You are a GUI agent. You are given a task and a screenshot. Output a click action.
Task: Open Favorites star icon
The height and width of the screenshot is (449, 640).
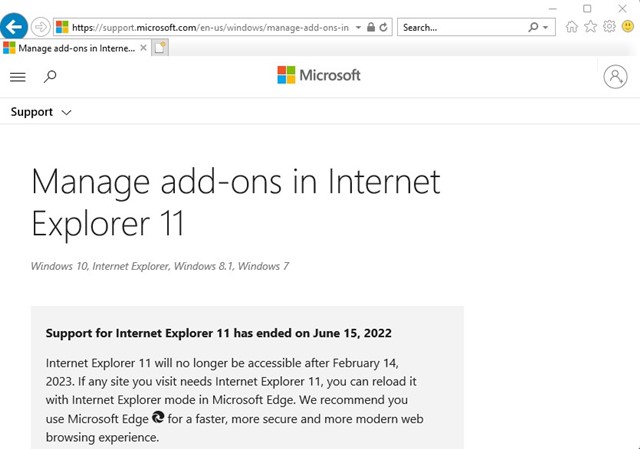point(590,27)
